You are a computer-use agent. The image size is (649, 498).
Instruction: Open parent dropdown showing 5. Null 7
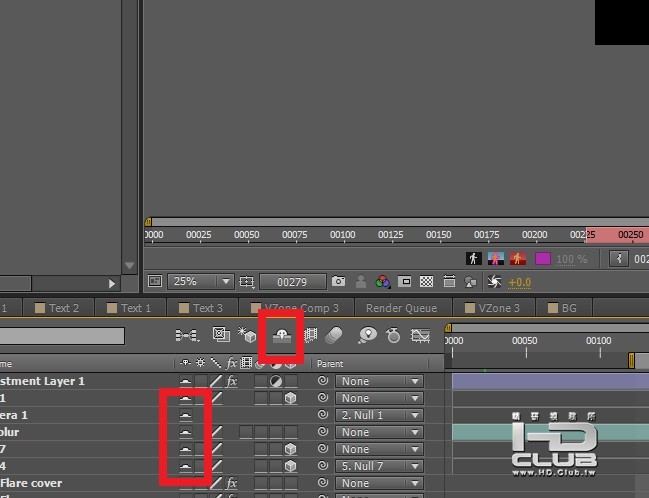(x=379, y=466)
